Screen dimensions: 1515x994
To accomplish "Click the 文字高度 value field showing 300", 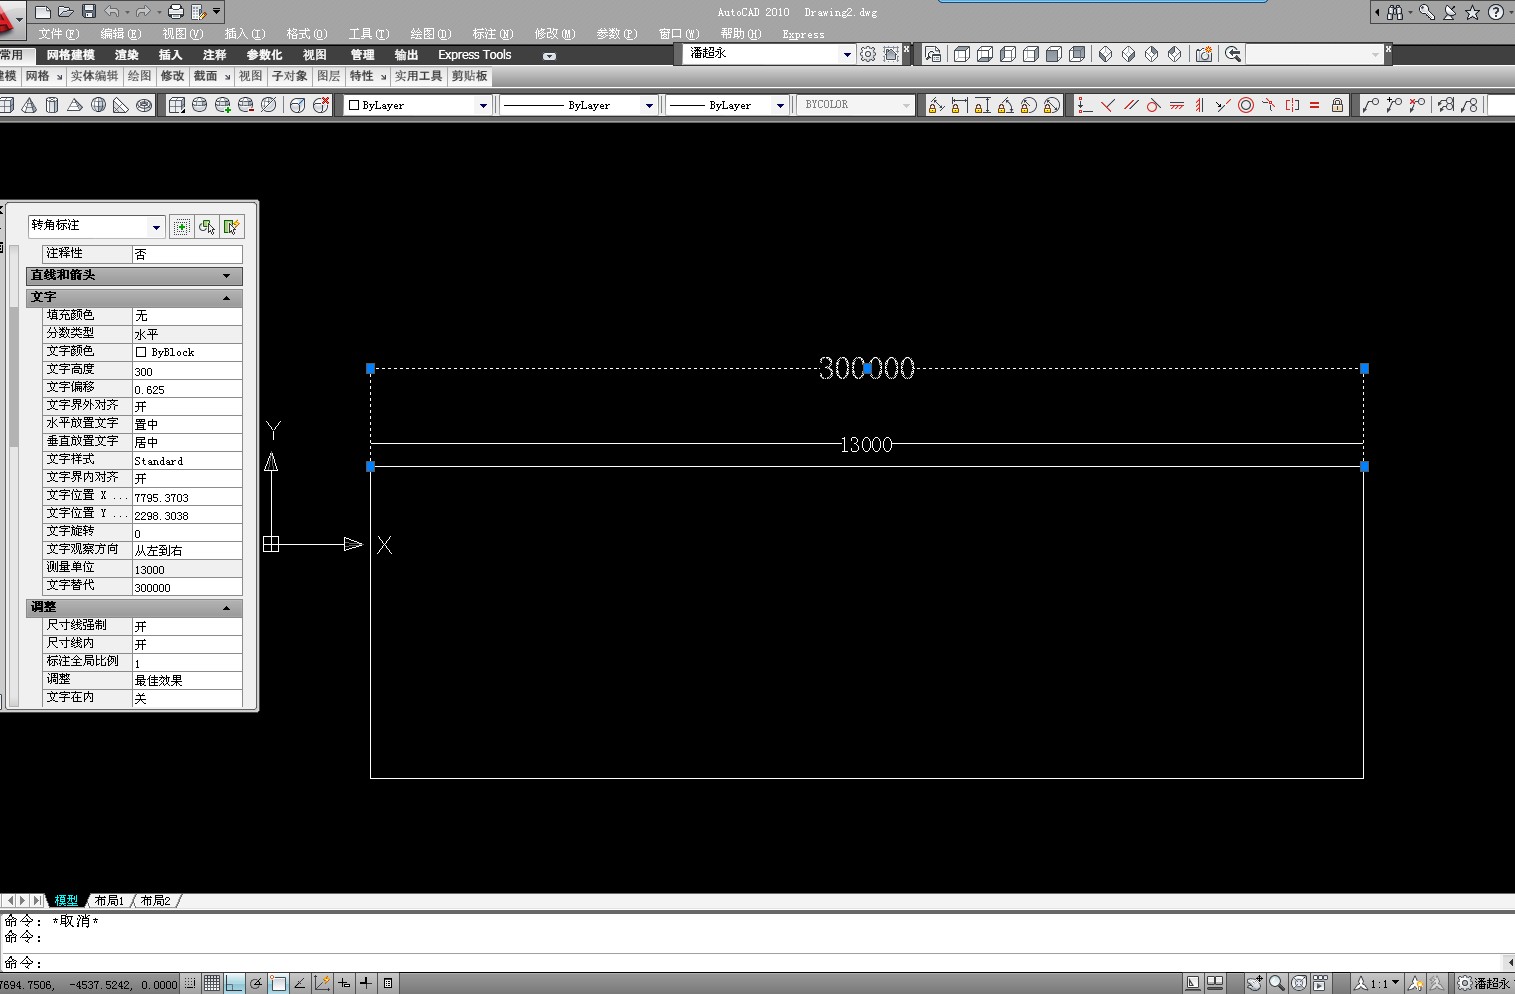I will 187,371.
